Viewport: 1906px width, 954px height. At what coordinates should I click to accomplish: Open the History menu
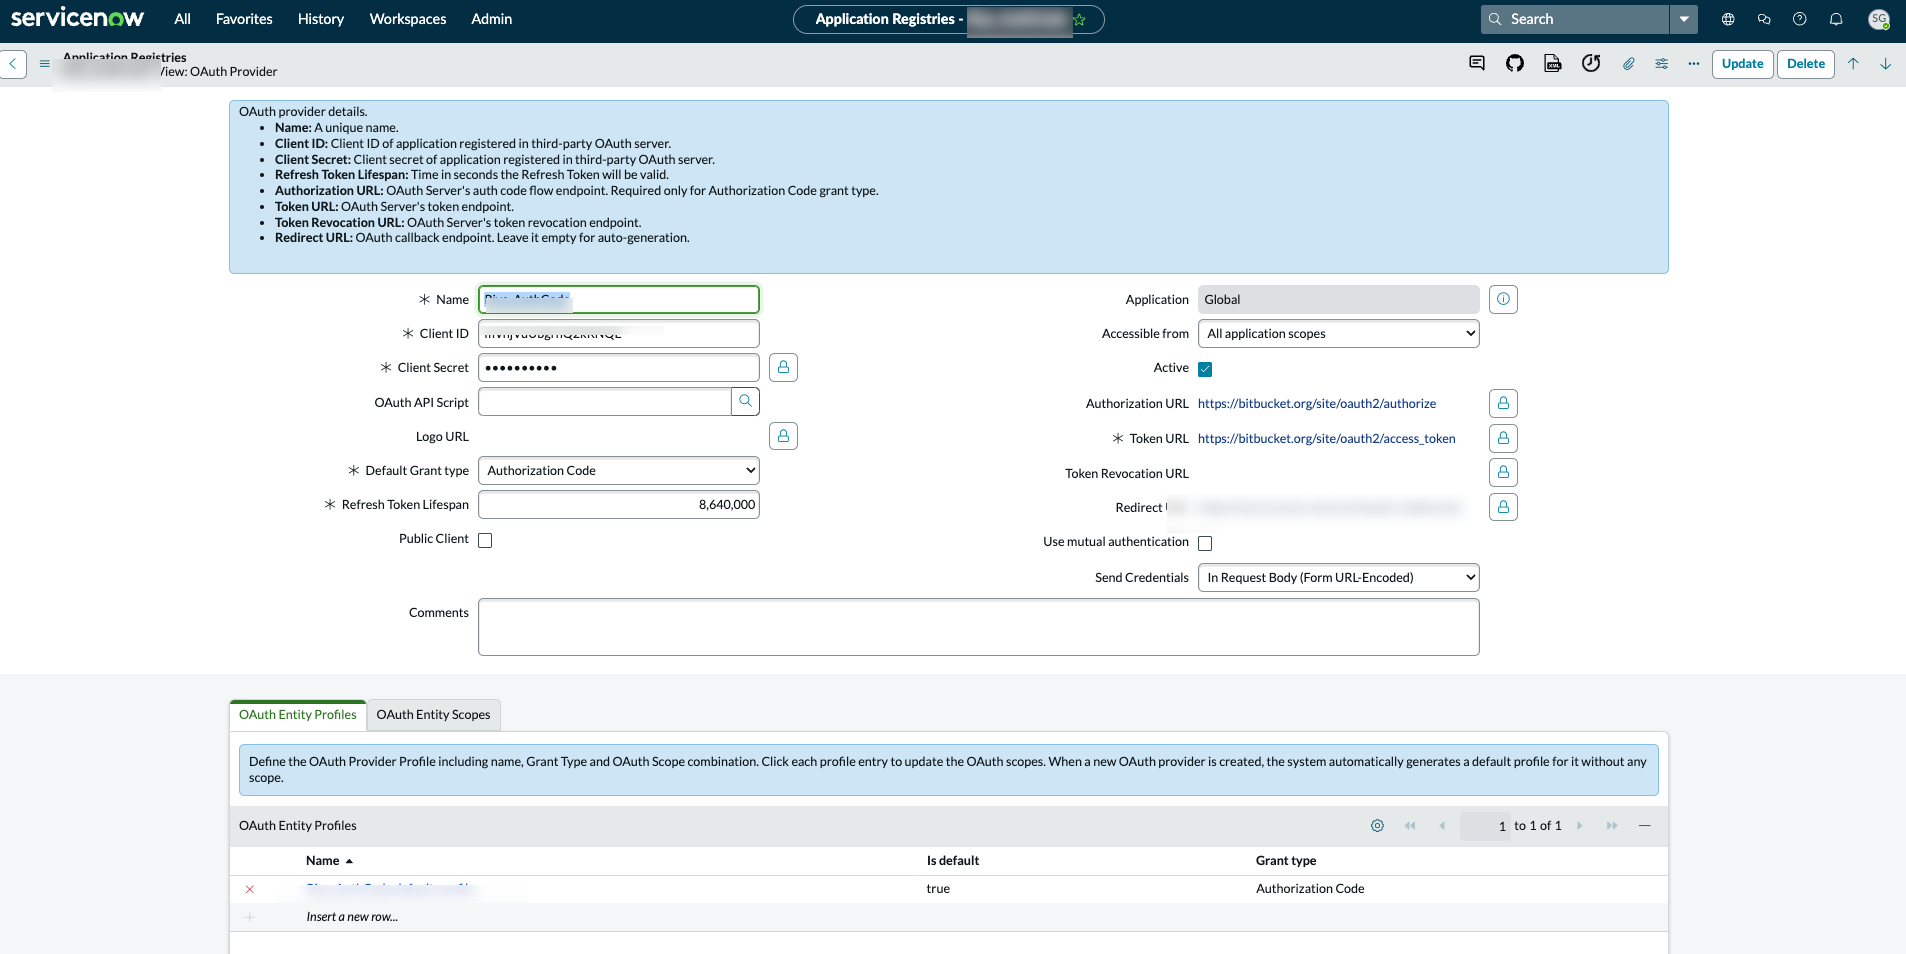coord(321,19)
